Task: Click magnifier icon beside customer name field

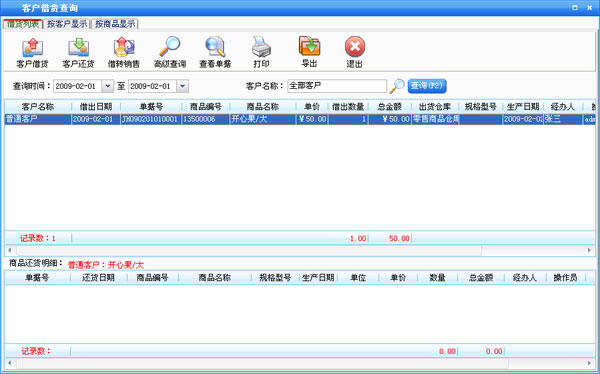Action: (397, 86)
